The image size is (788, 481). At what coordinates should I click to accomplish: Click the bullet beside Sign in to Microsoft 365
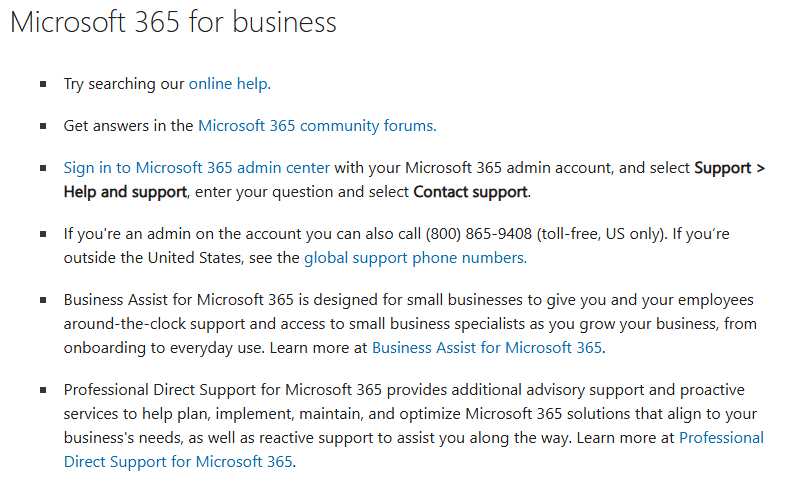click(43, 168)
